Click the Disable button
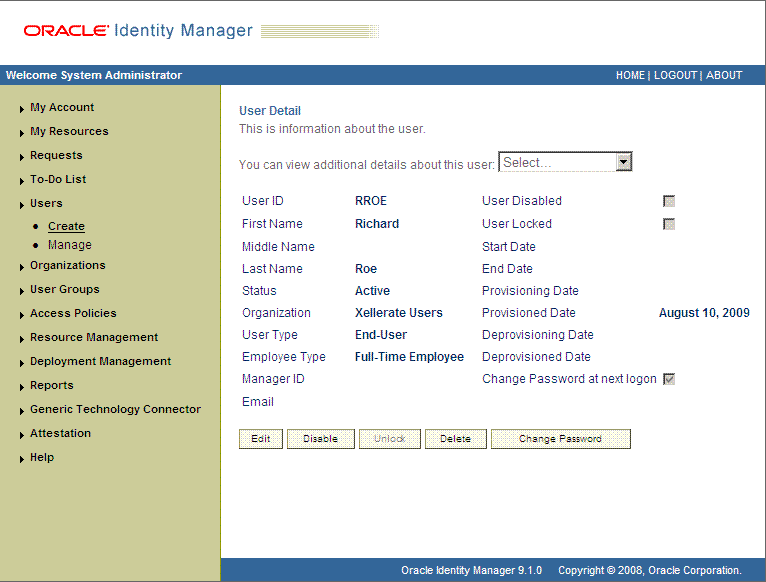 [x=320, y=439]
